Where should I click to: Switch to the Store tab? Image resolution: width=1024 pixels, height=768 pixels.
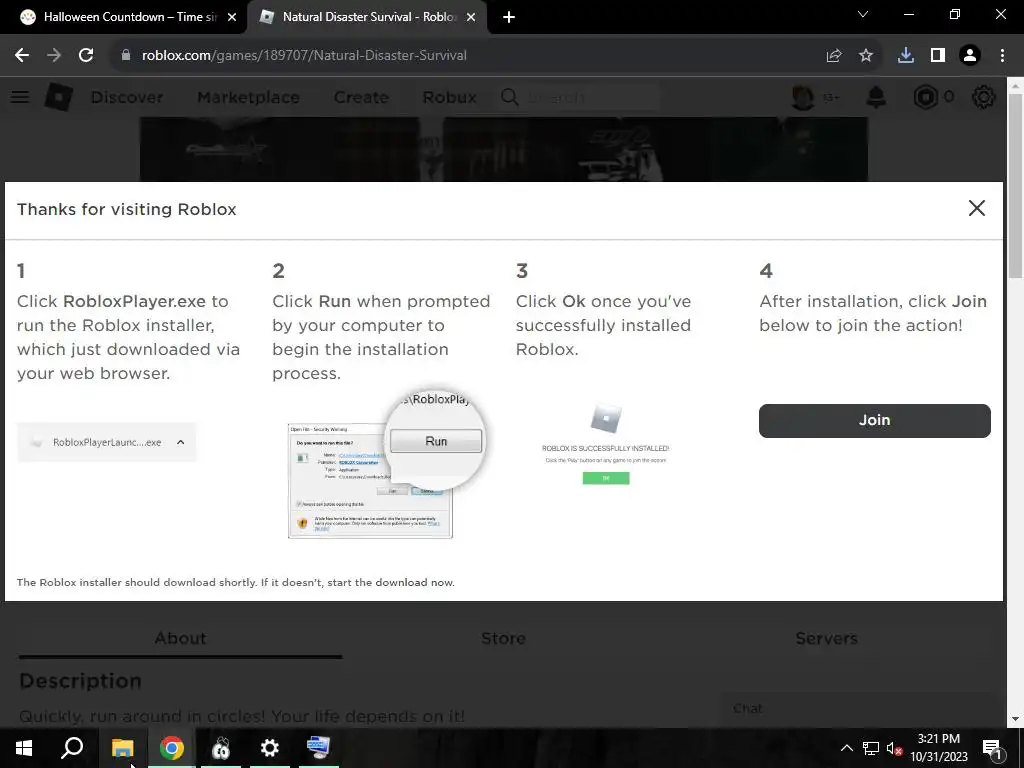(x=504, y=638)
